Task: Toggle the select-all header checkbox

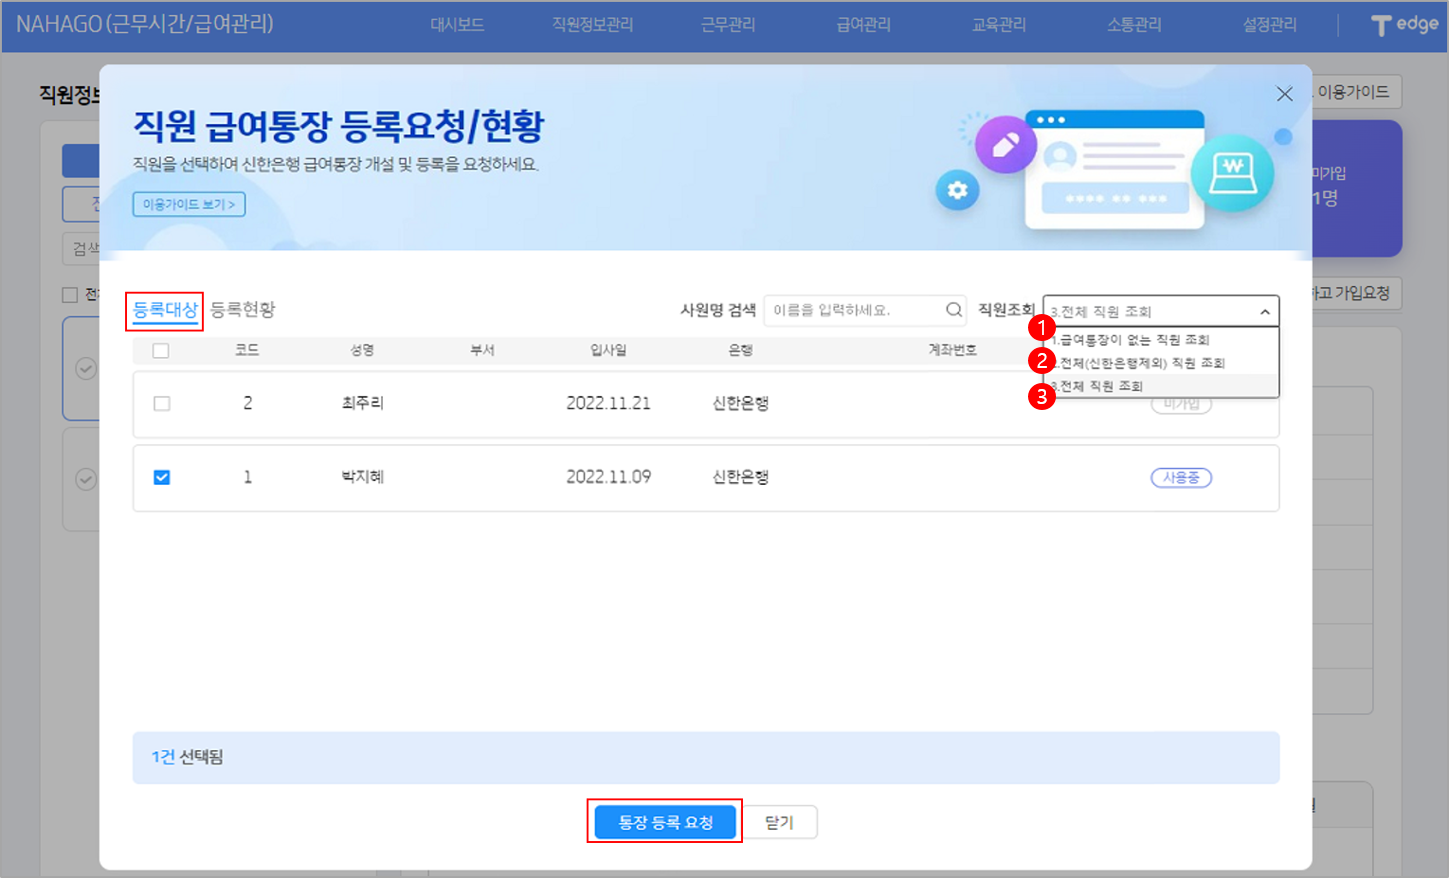Action: (161, 351)
